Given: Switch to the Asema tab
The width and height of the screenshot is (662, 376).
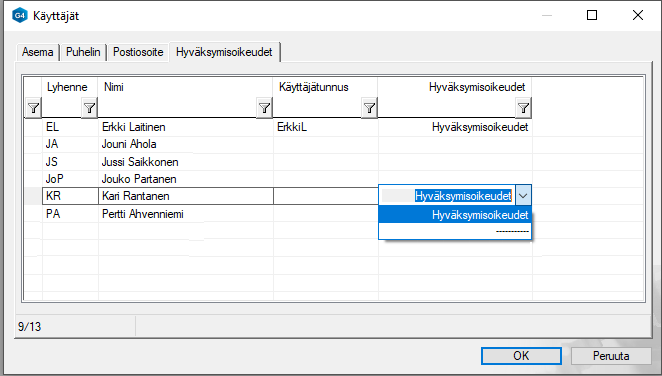Looking at the screenshot, I should [38, 52].
